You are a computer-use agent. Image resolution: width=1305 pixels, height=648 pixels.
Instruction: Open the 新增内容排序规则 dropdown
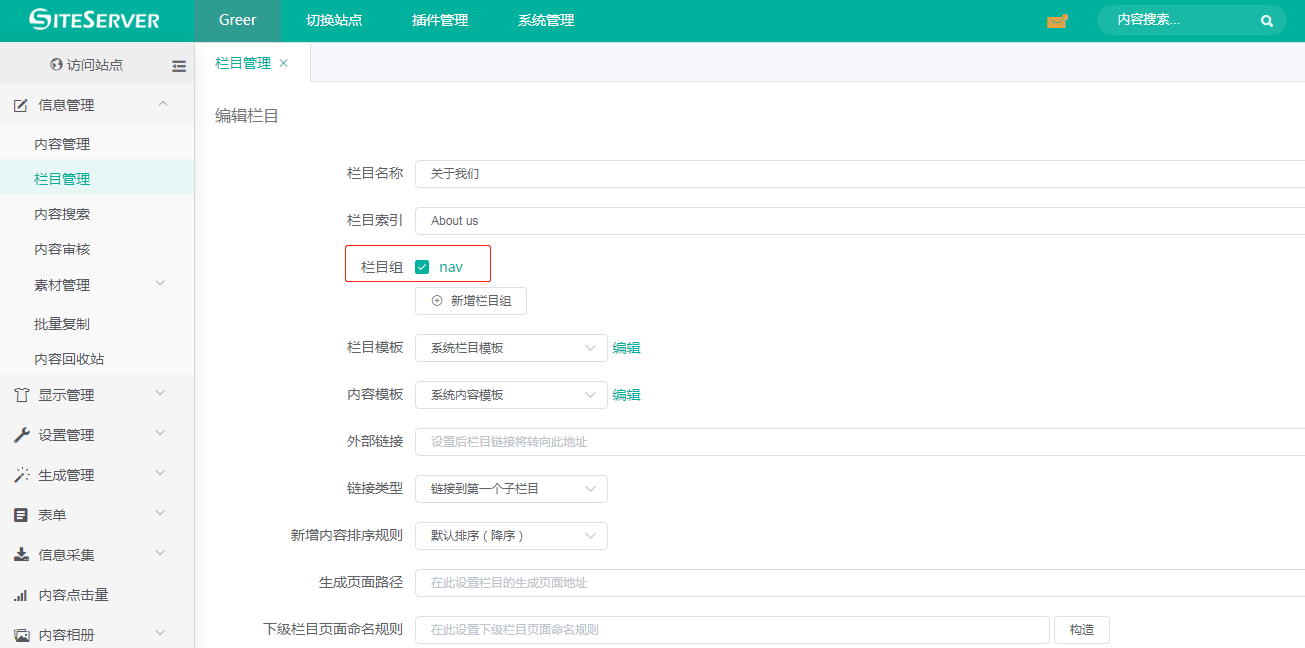point(510,536)
